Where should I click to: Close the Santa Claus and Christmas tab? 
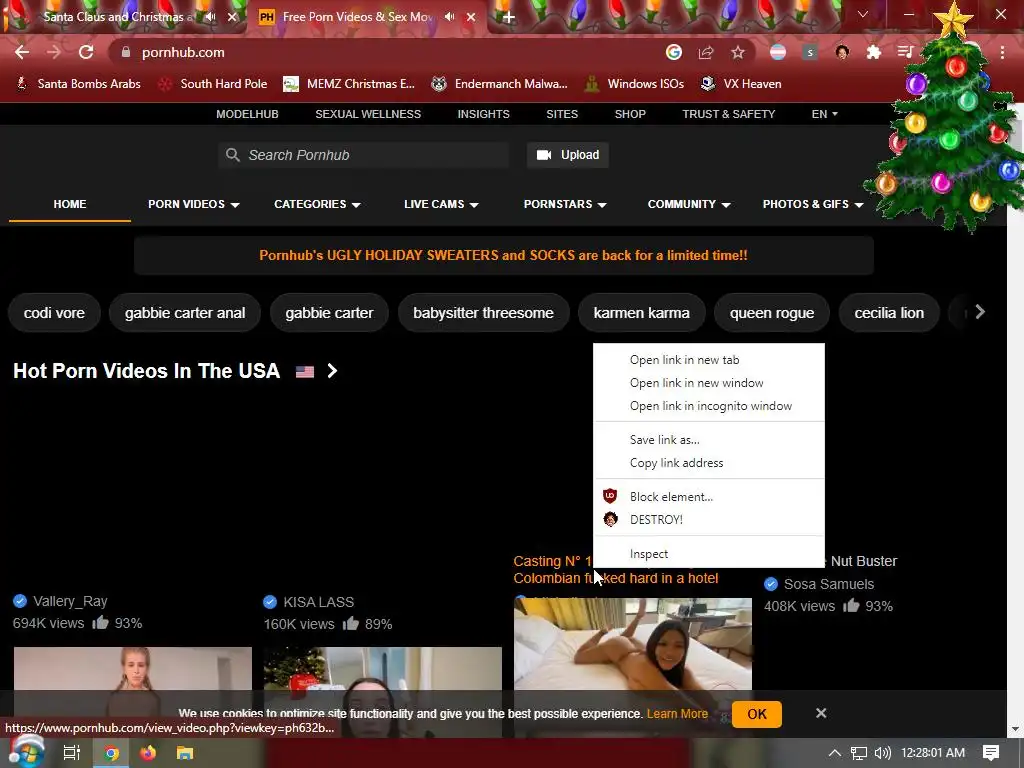[x=232, y=17]
